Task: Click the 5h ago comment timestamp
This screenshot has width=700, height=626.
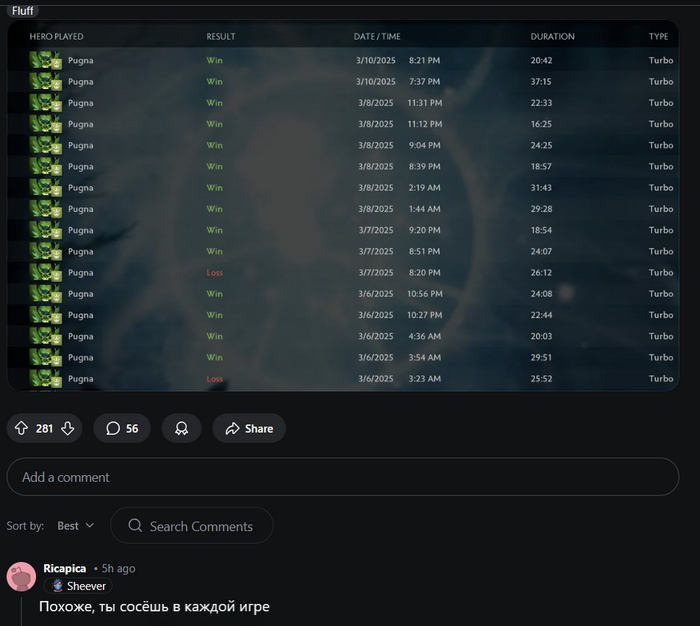Action: pos(118,568)
